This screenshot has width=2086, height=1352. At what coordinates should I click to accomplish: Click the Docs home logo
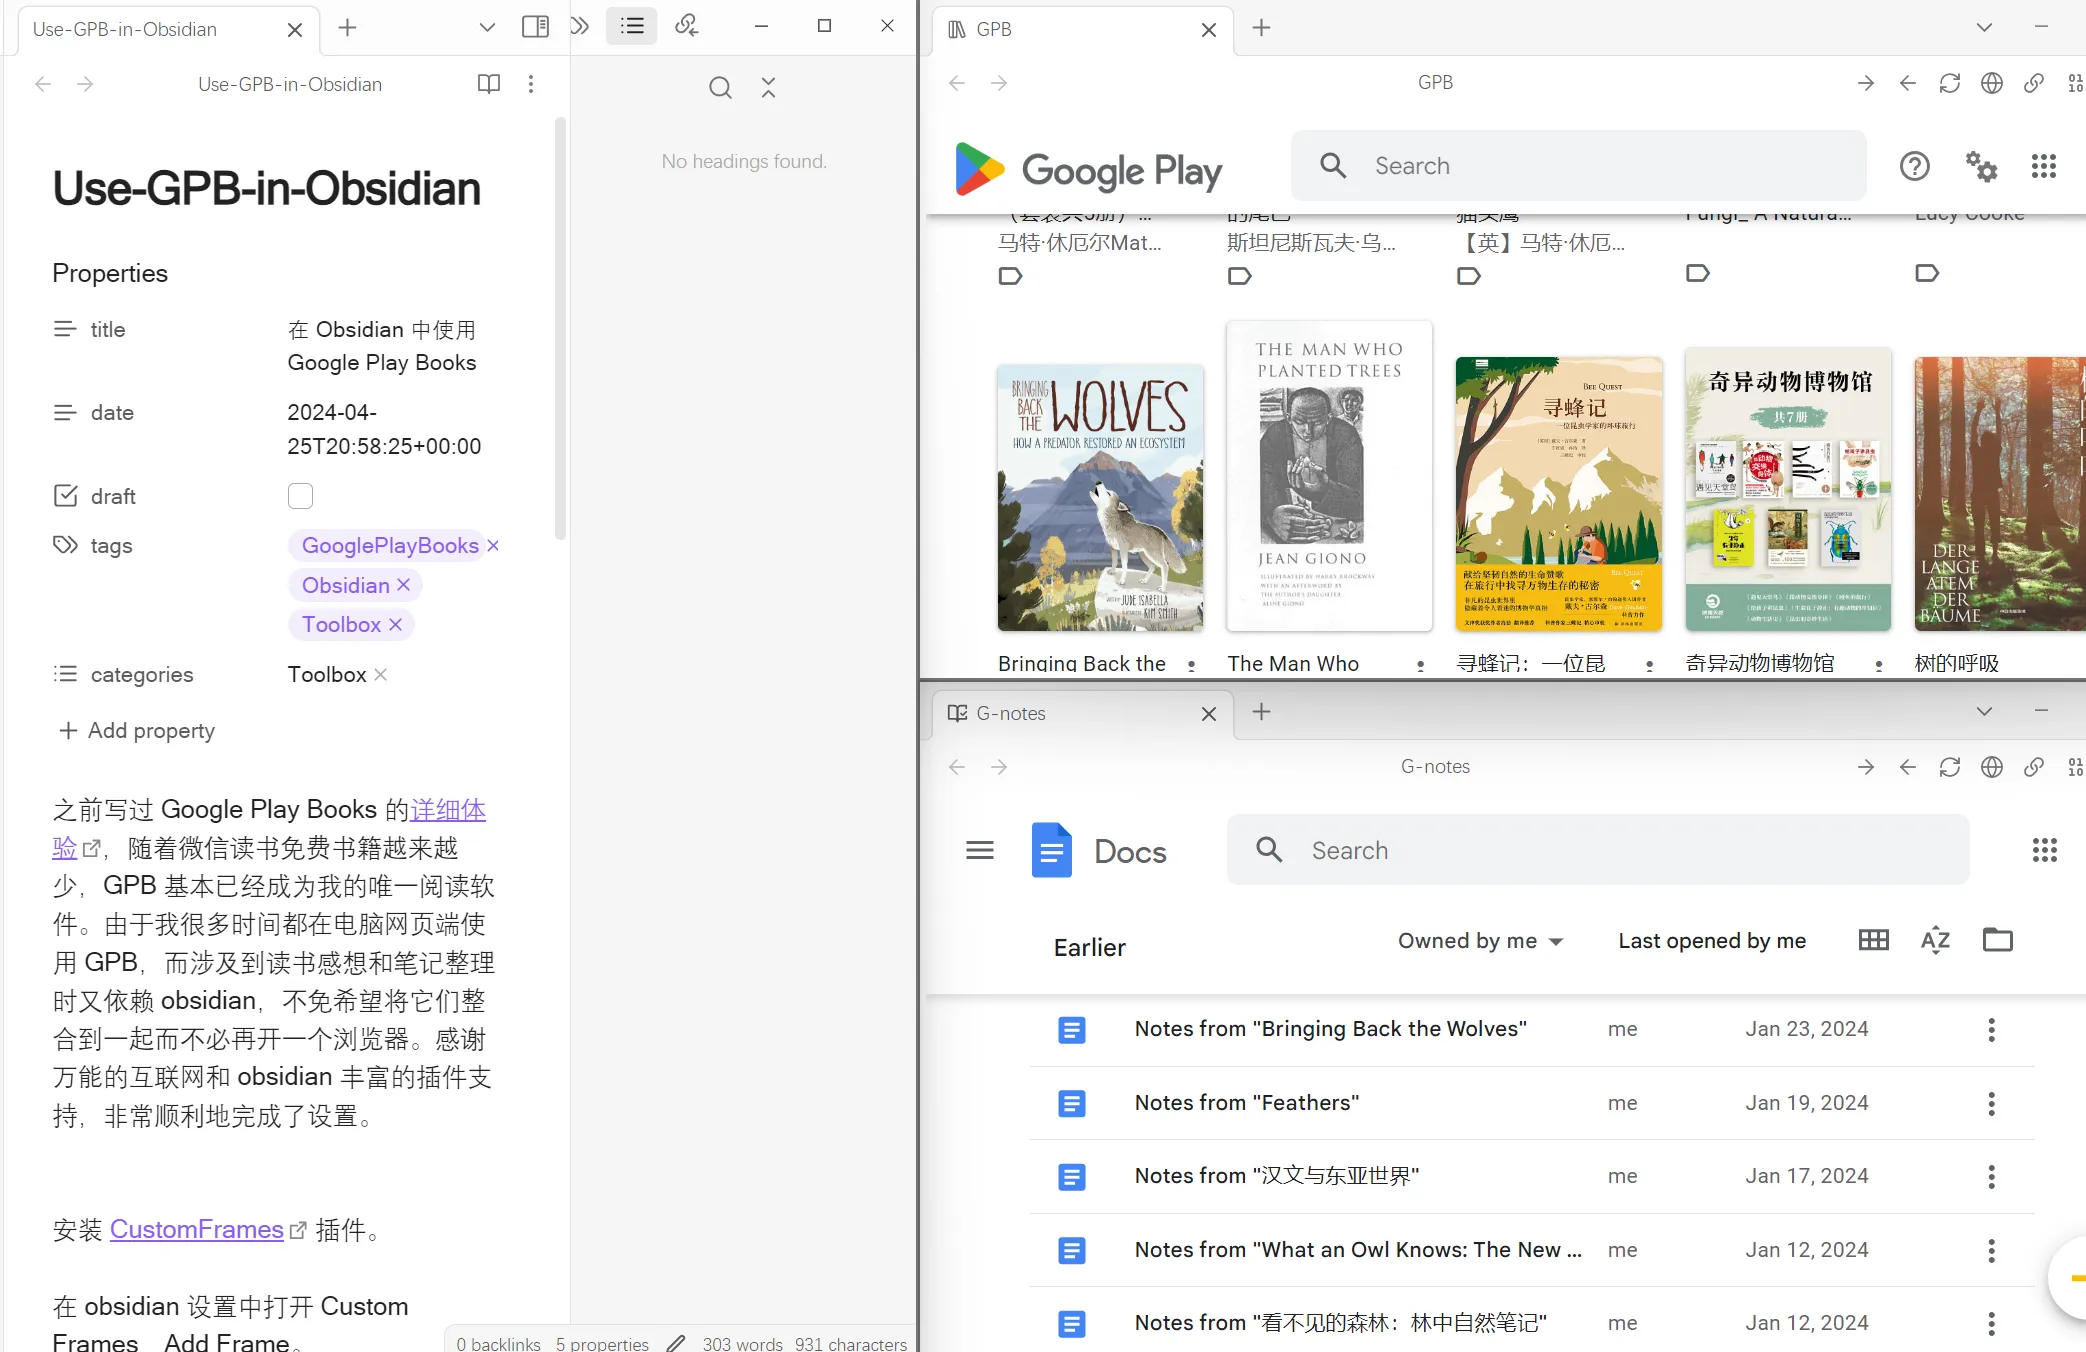click(x=1099, y=850)
